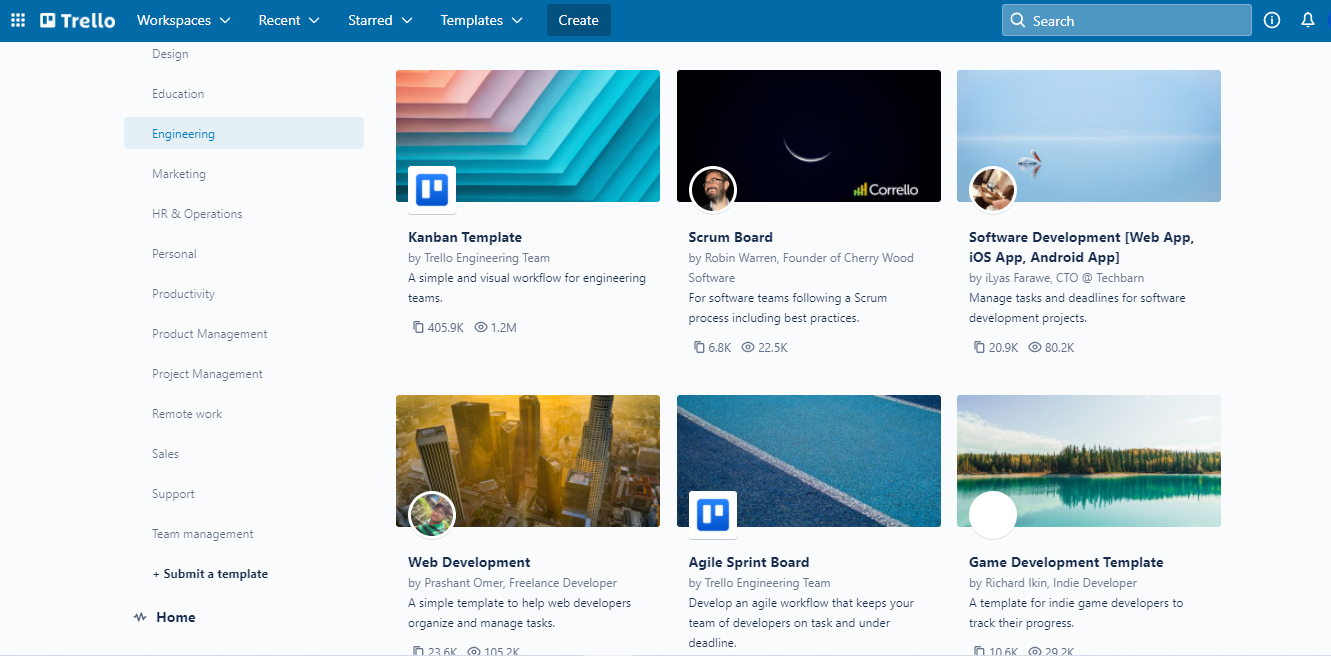Click the views eye icon under Software Development

pyautogui.click(x=1035, y=347)
